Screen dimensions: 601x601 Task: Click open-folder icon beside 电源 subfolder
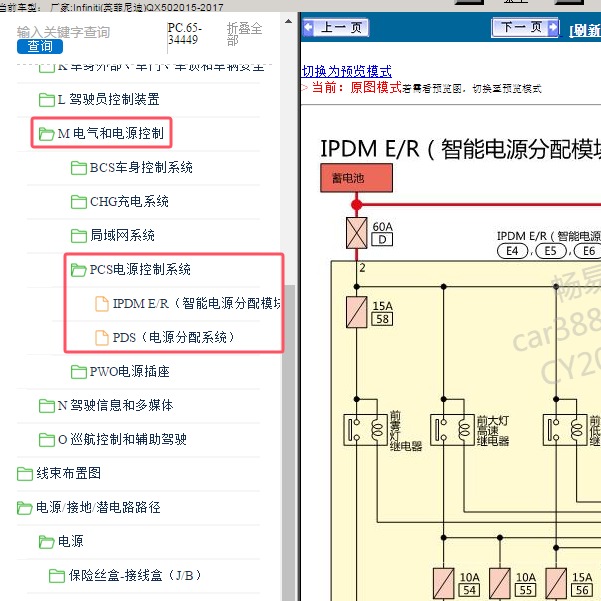tap(47, 542)
